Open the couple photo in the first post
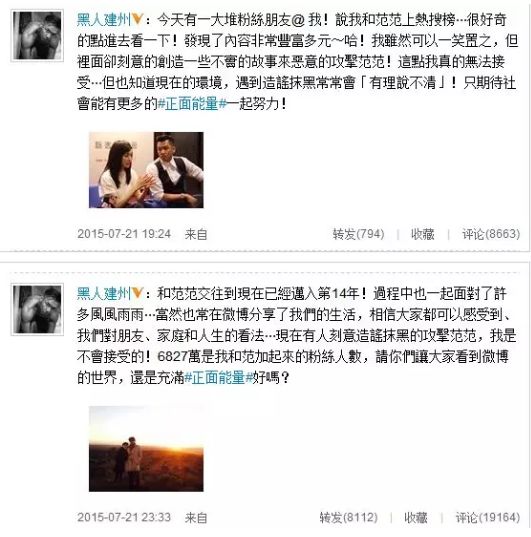 point(146,170)
